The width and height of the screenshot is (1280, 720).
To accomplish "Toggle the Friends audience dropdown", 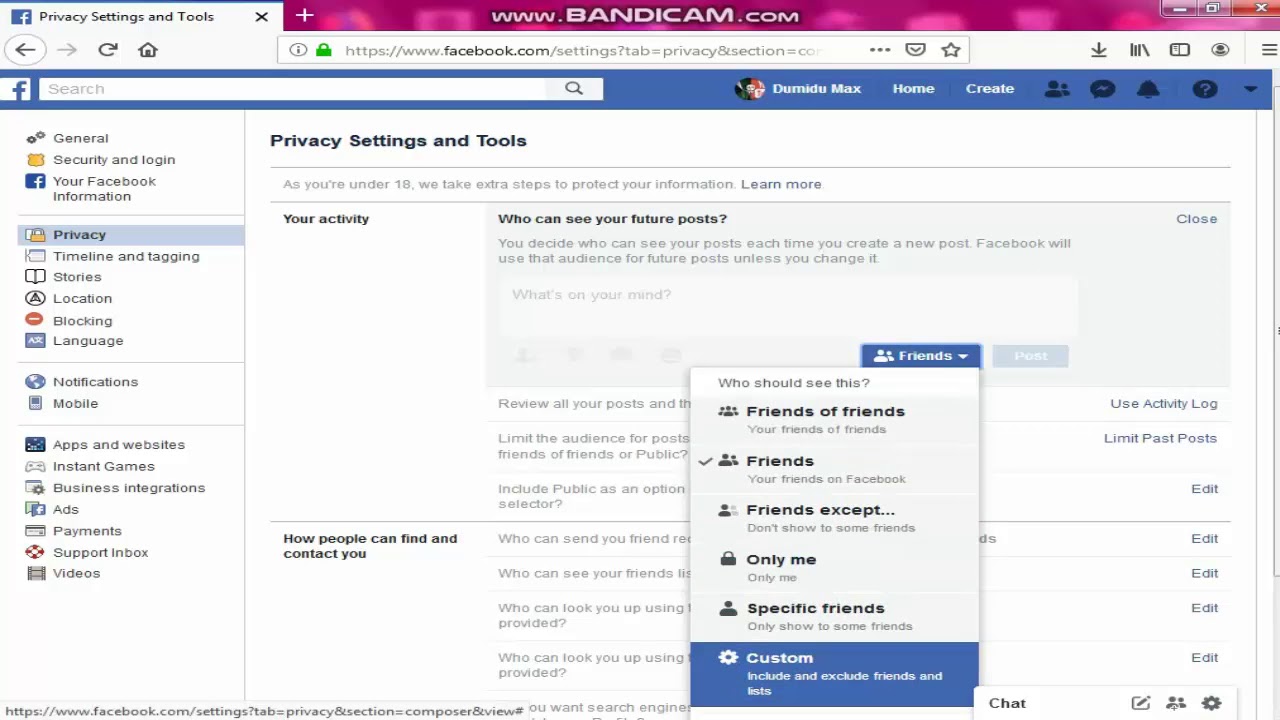I will [x=920, y=356].
